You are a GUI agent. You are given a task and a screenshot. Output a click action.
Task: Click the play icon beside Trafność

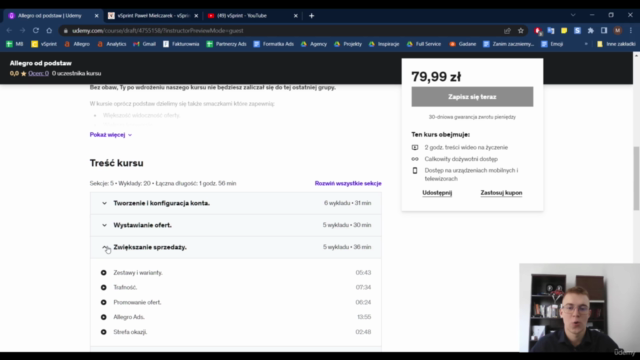coord(104,287)
